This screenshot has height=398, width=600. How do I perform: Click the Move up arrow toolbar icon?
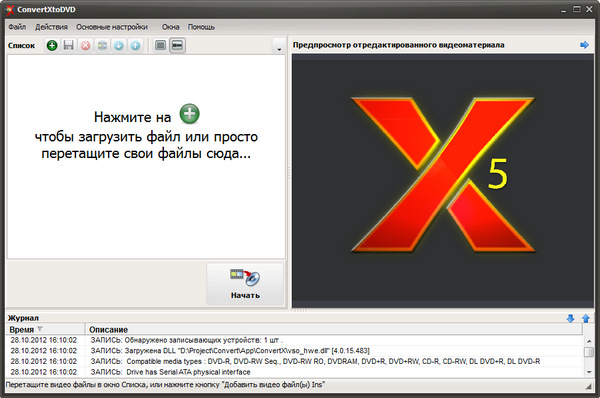click(x=135, y=46)
